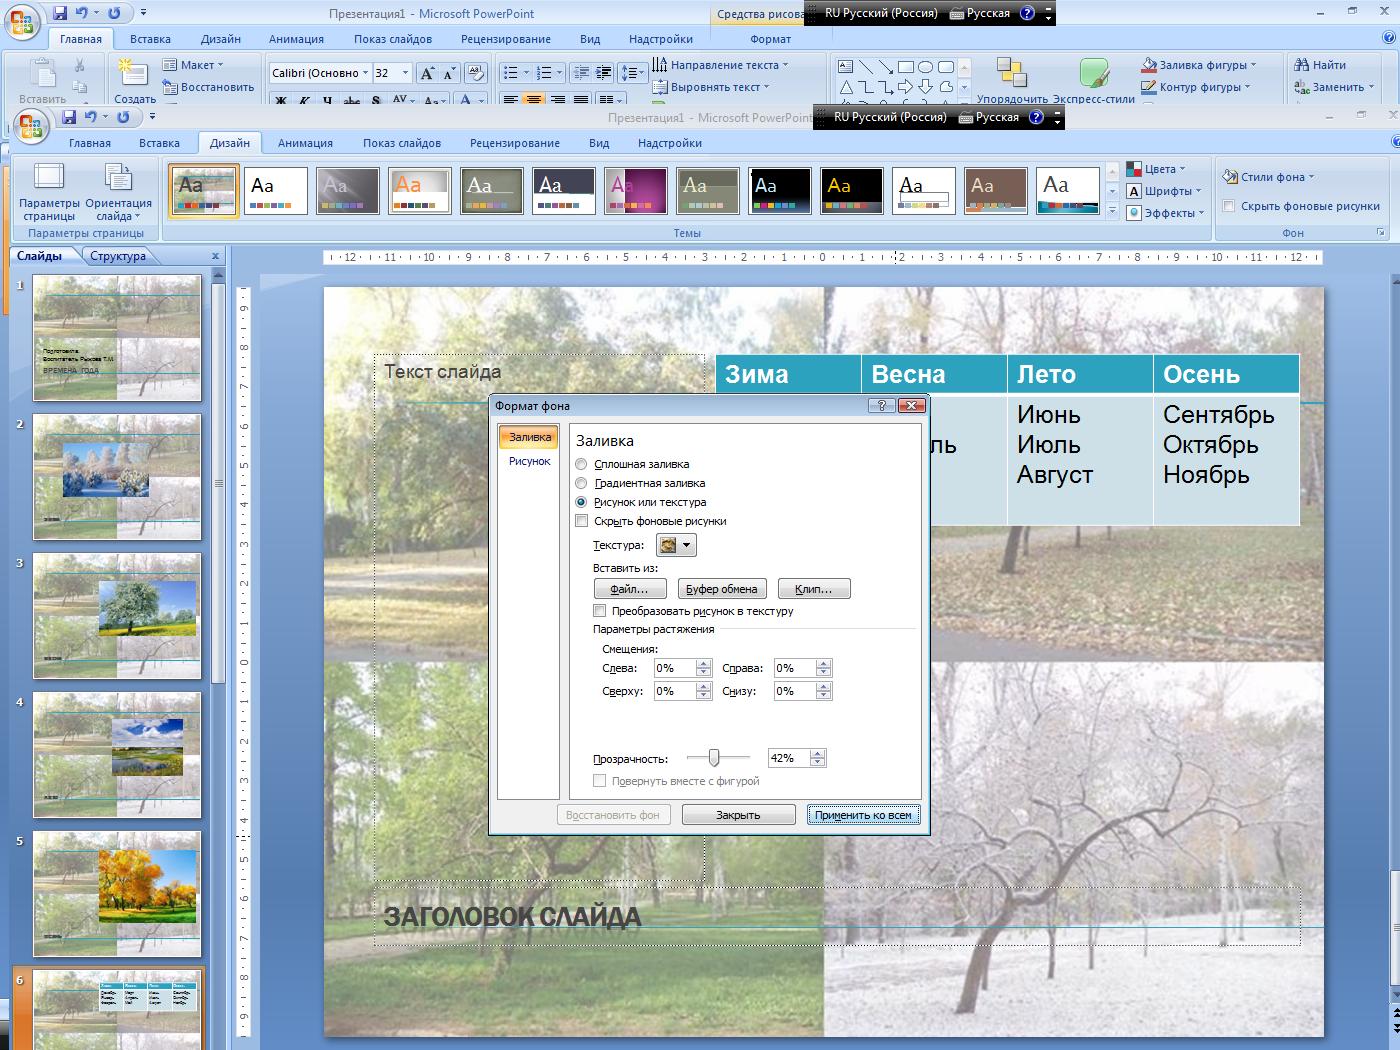Open the Фон group dialog launcher
The height and width of the screenshot is (1050, 1400).
pyautogui.click(x=1381, y=232)
